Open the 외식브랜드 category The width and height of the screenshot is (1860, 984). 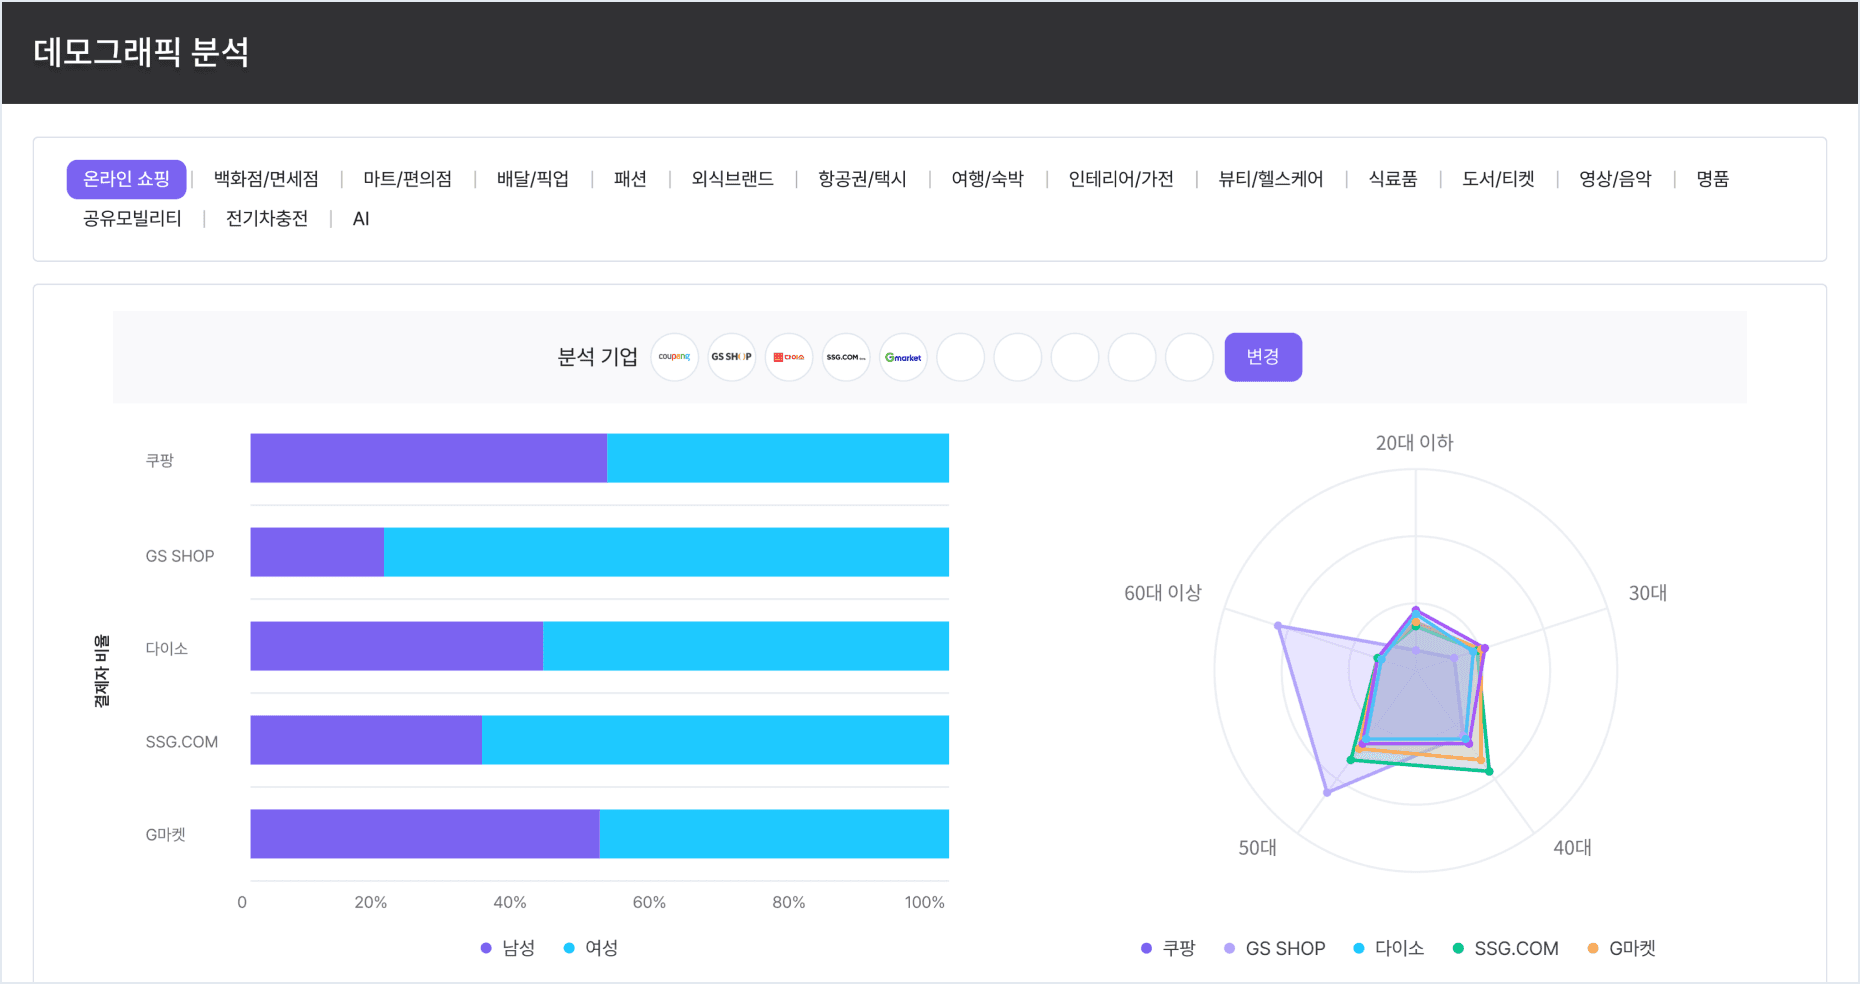click(x=733, y=179)
